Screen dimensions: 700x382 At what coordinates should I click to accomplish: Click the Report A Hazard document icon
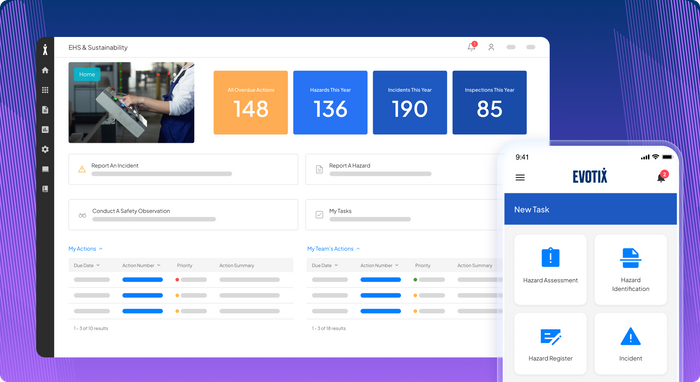point(319,170)
